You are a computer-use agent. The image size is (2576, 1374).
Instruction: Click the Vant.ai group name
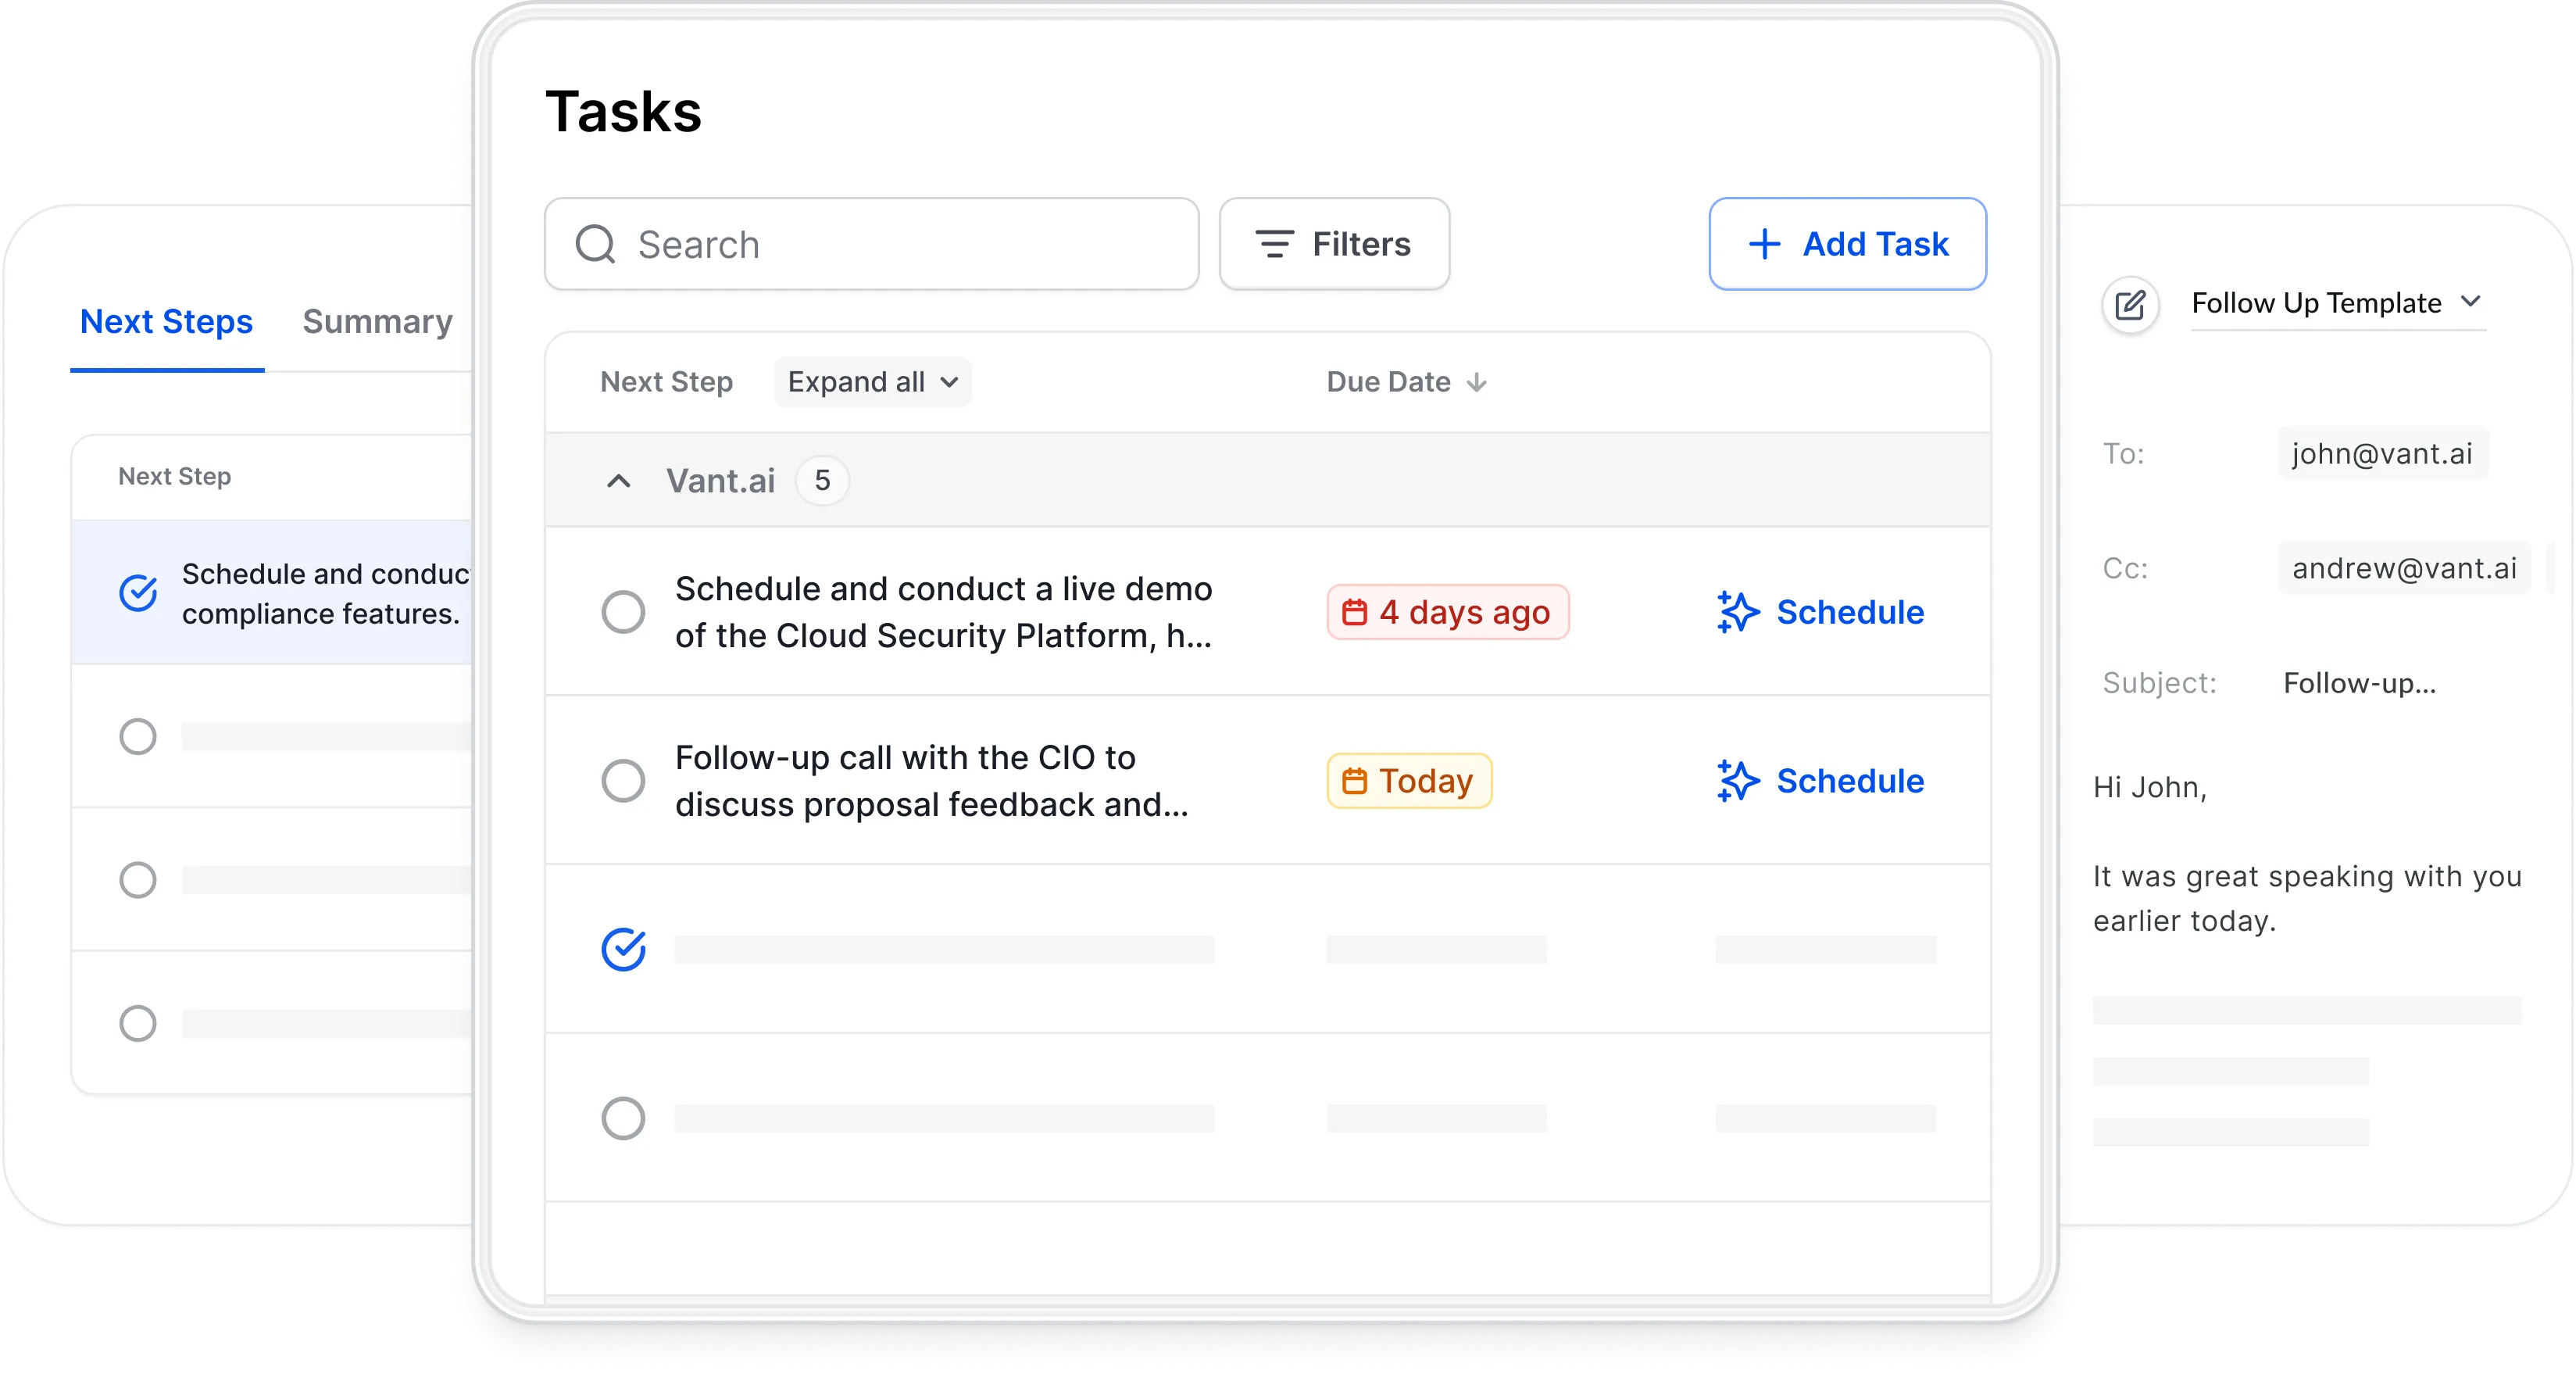point(721,481)
